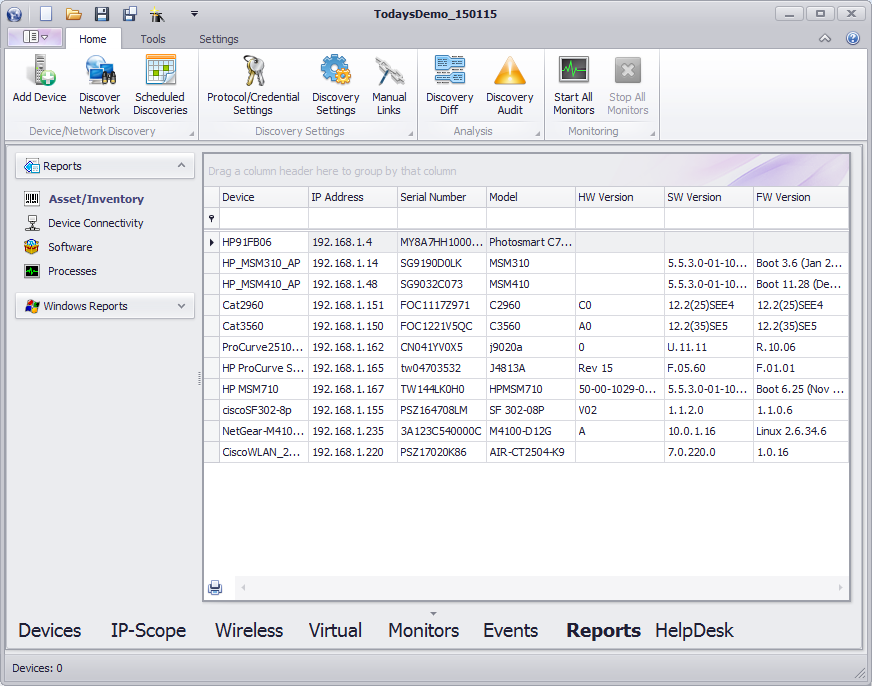Sort by the Serial Number column header

click(442, 197)
